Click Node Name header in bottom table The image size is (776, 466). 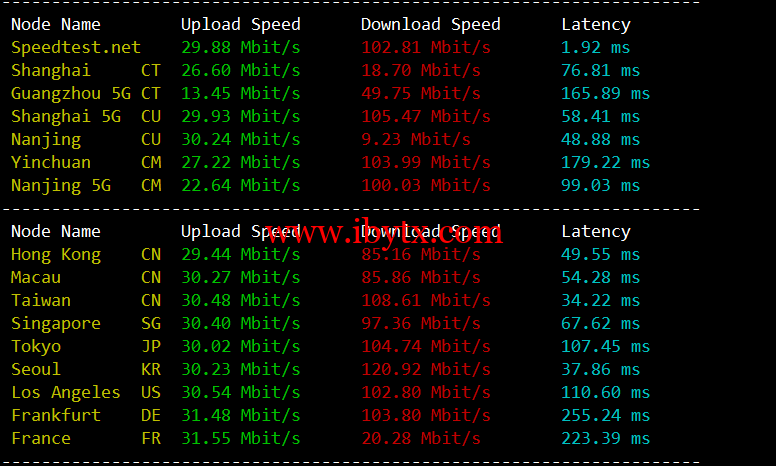click(x=56, y=231)
